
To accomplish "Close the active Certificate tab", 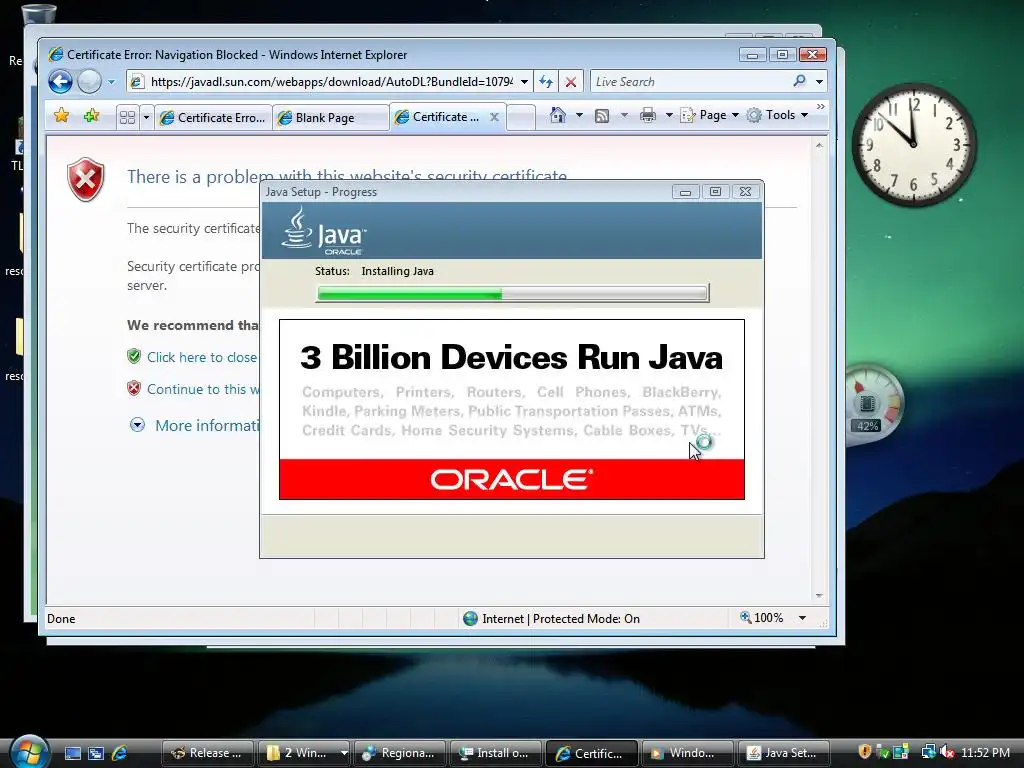I will click(x=494, y=117).
